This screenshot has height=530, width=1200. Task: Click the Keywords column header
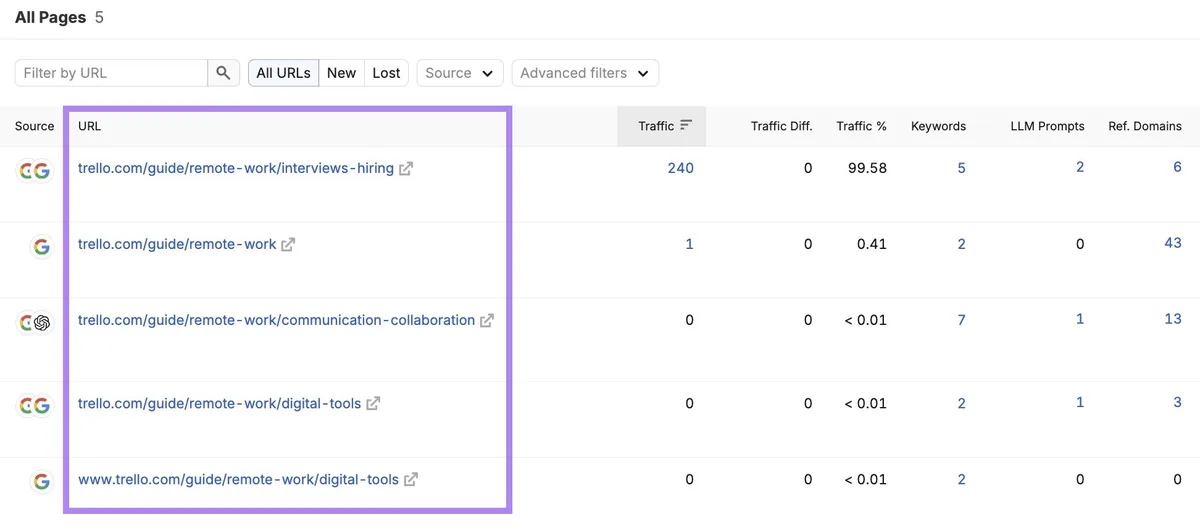coord(938,126)
